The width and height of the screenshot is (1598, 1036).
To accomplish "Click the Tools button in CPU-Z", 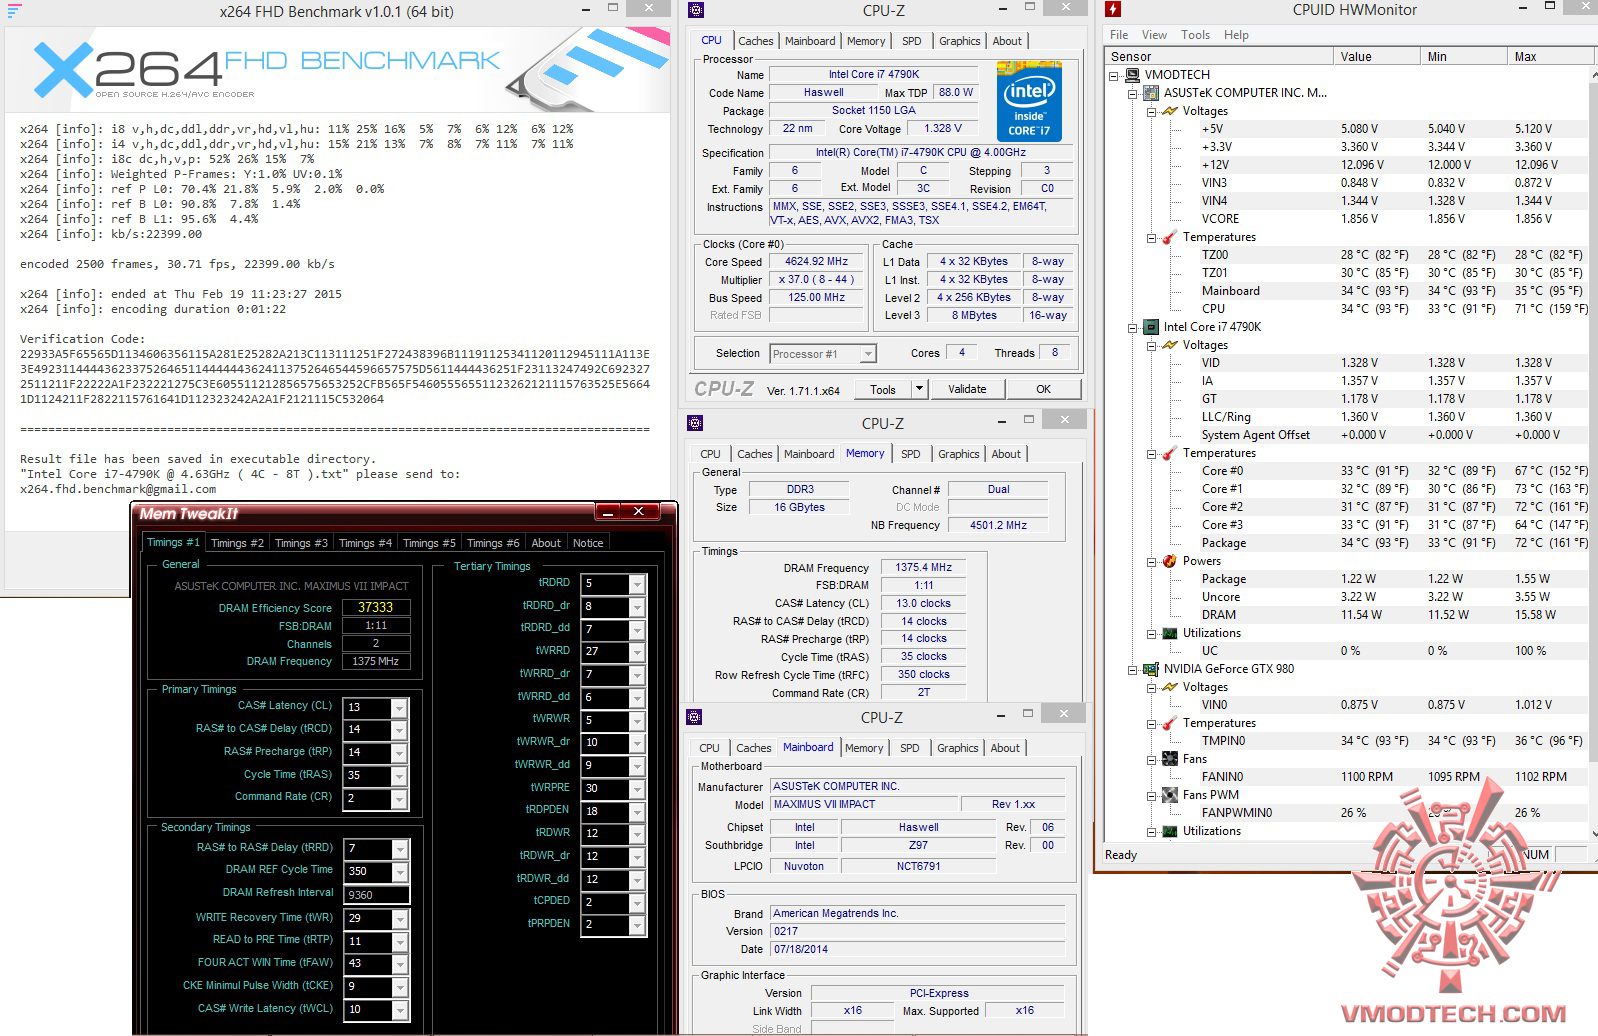I will [883, 389].
